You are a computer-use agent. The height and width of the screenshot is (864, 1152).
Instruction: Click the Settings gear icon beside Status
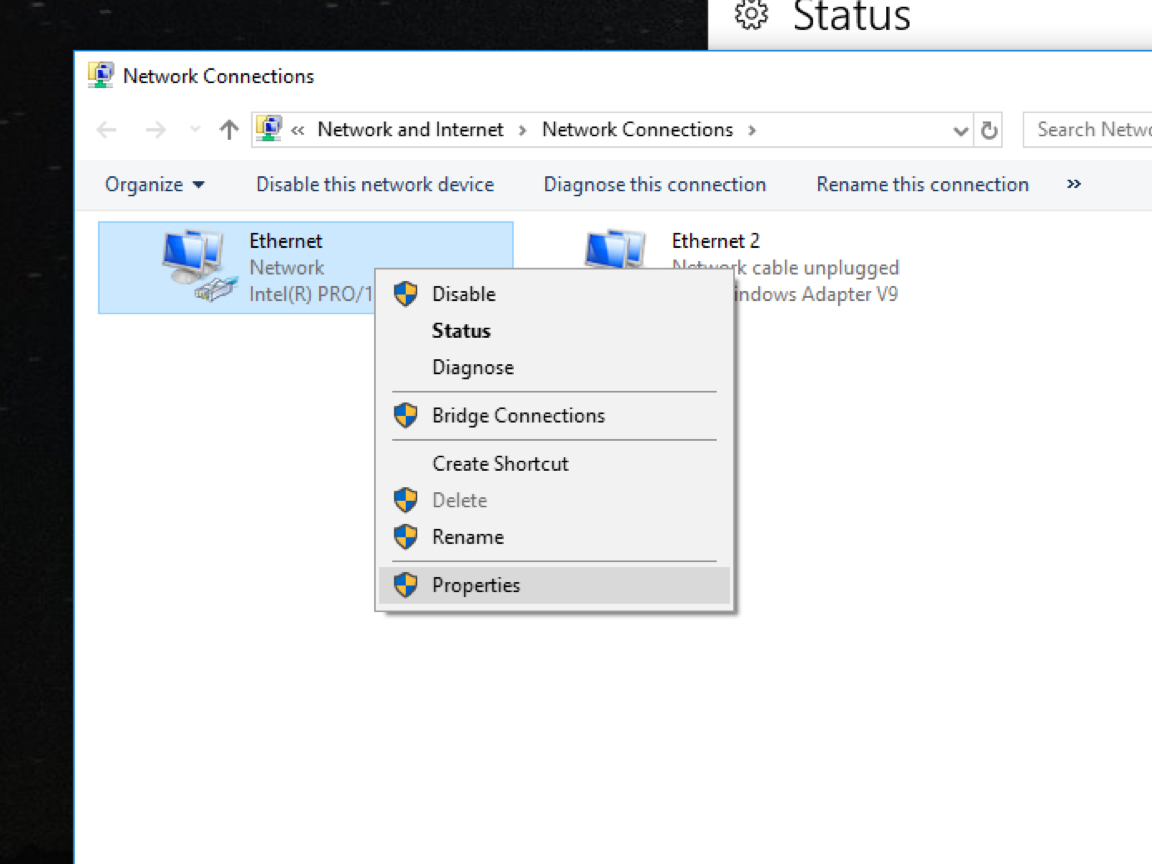pos(751,14)
